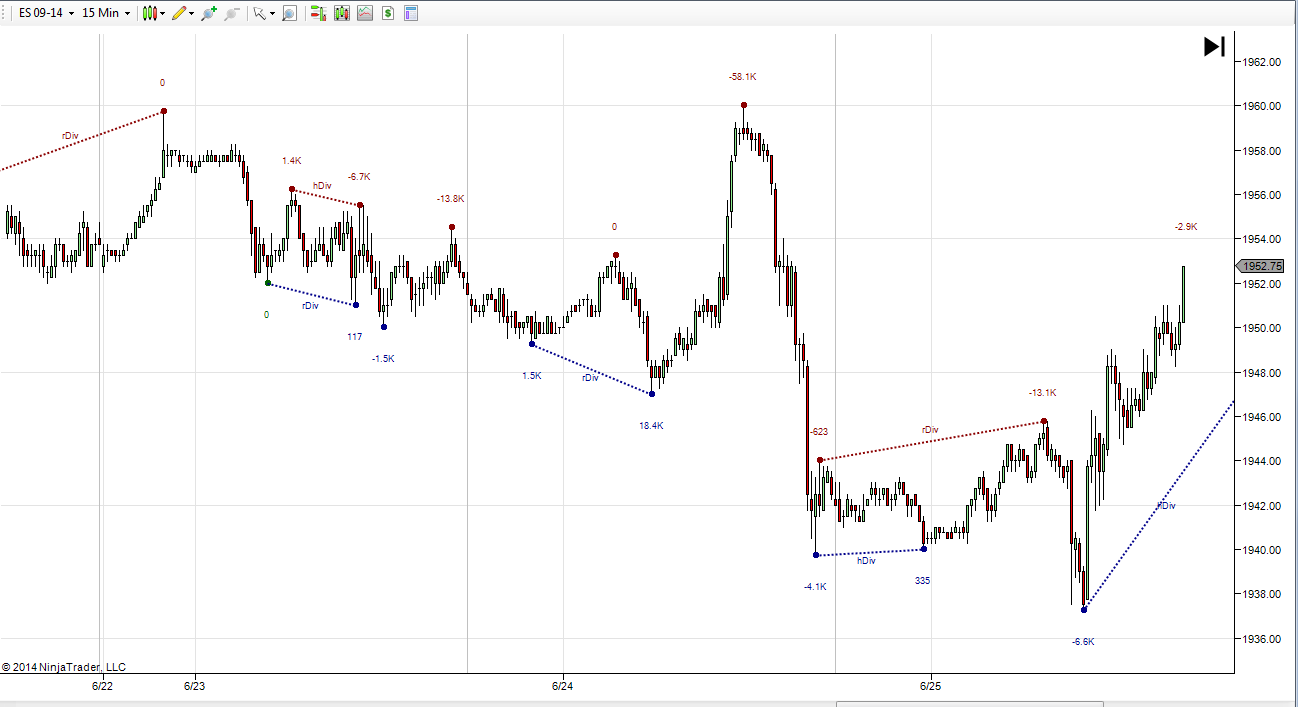This screenshot has height=707, width=1298.
Task: Click the -6.6K blue label
Action: [x=1083, y=641]
